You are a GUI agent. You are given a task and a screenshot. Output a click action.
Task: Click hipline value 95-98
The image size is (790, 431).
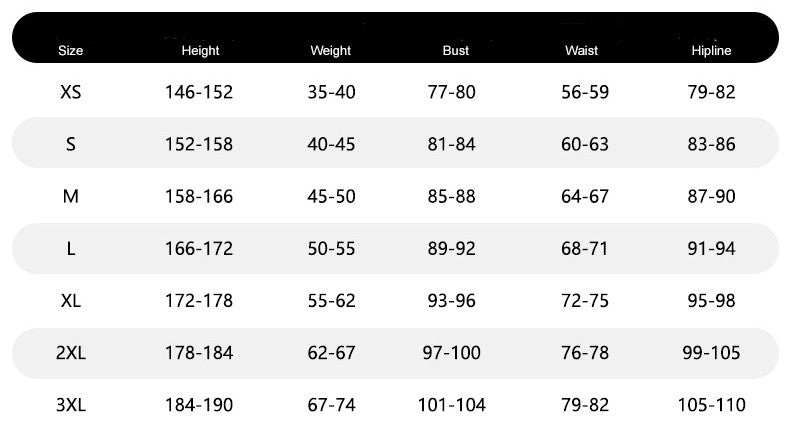pyautogui.click(x=711, y=300)
